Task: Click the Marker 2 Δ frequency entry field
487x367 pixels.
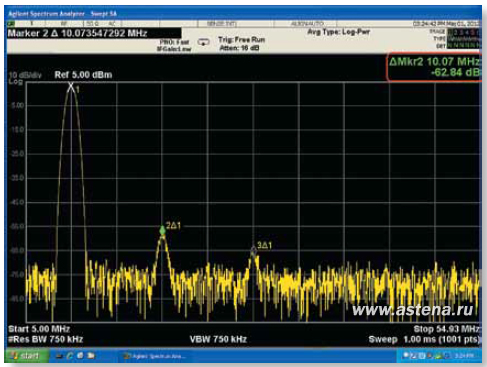Action: 94,33
